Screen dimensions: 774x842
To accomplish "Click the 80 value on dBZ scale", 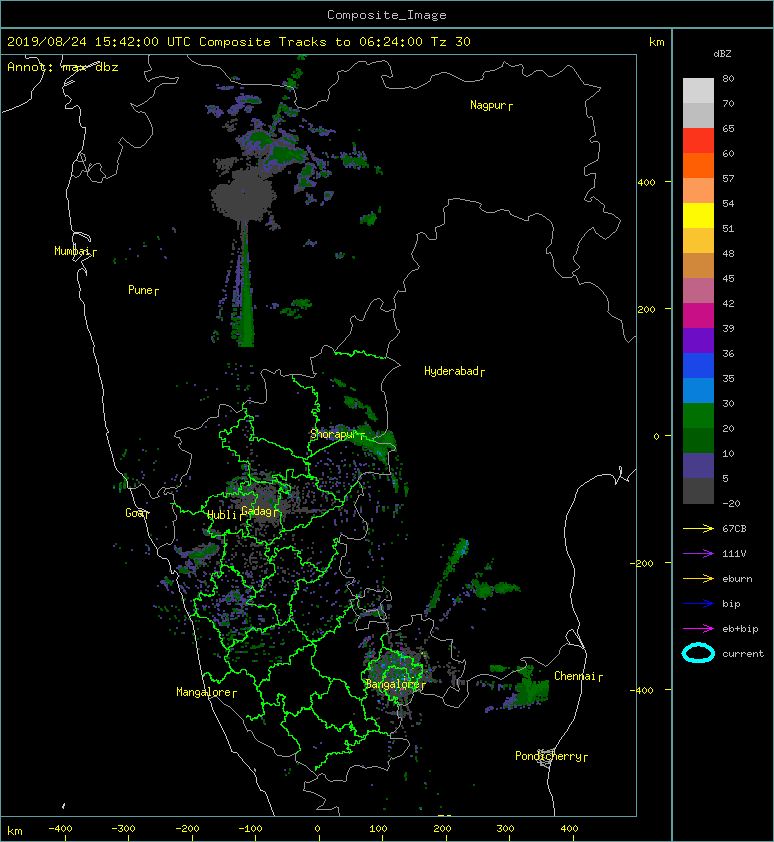I will 728,78.
